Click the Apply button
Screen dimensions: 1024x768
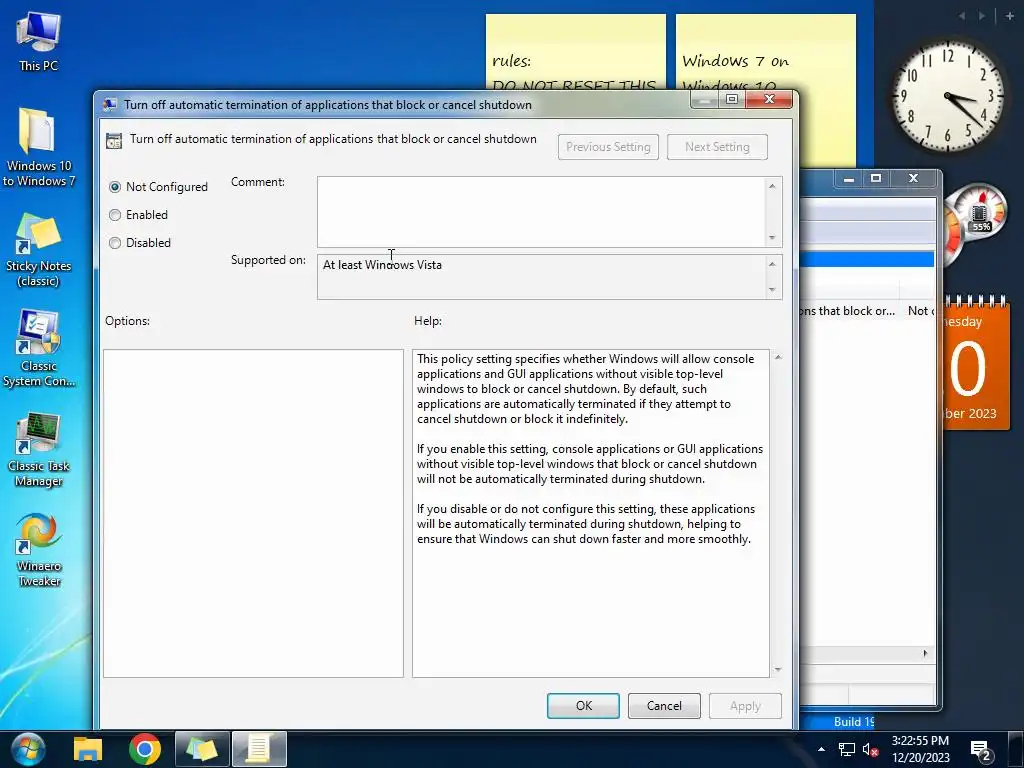pyautogui.click(x=745, y=706)
